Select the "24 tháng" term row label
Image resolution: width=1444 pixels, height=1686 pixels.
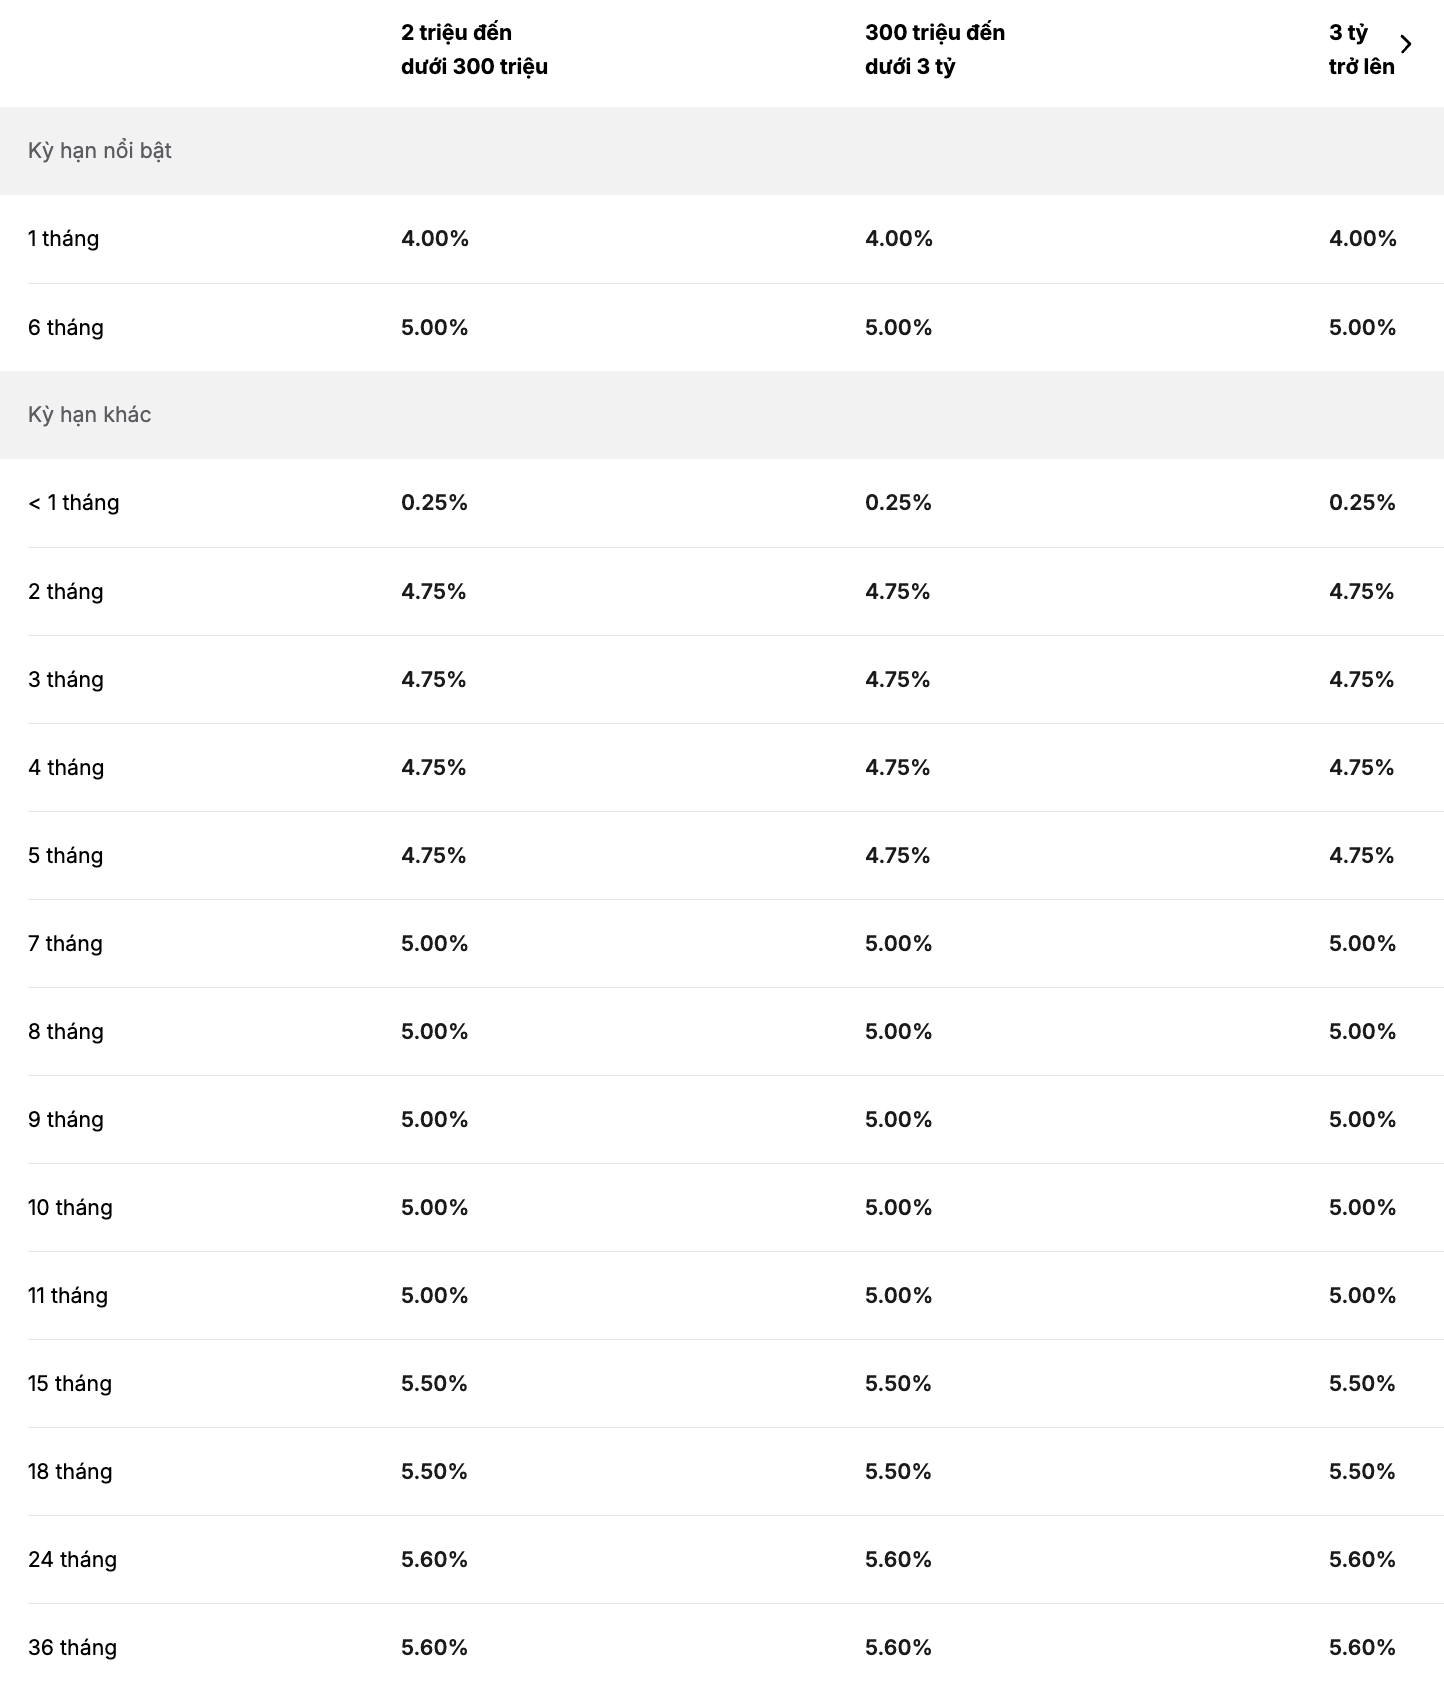(x=72, y=1560)
